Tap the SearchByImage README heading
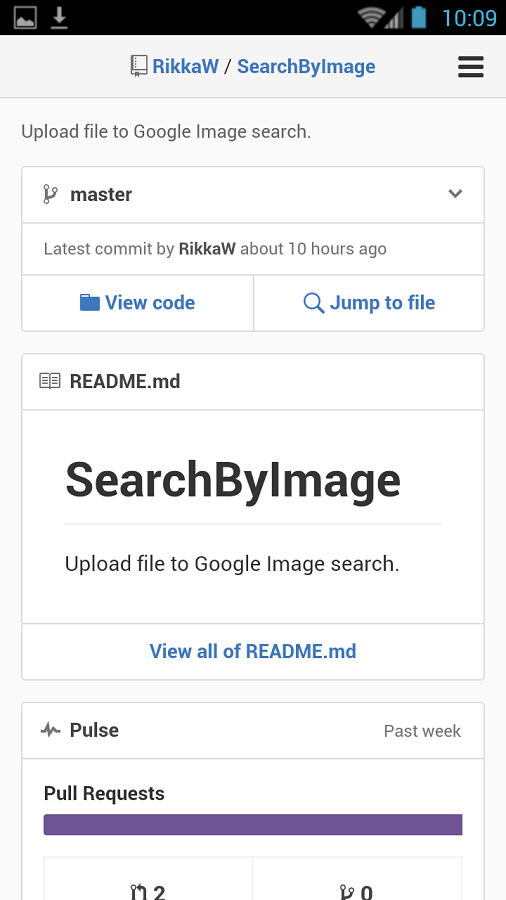This screenshot has height=900, width=506. click(233, 480)
